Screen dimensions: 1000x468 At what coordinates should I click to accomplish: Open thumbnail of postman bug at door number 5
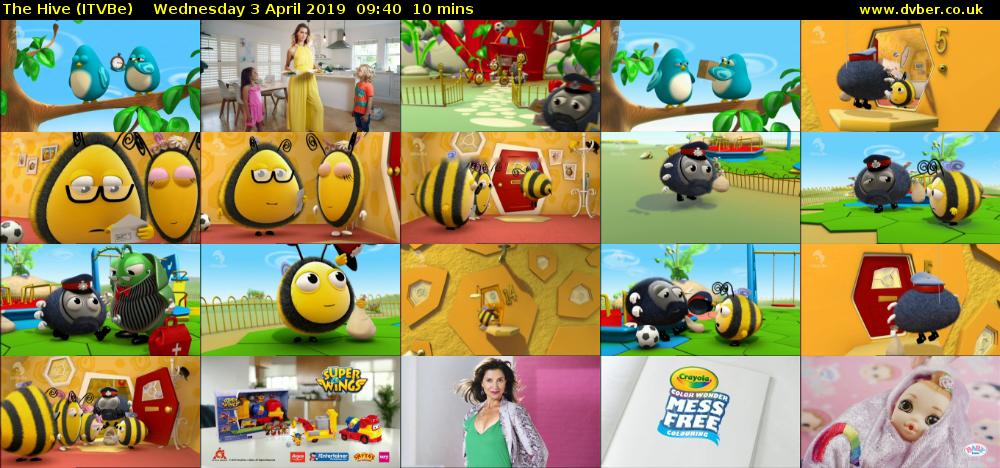tap(901, 76)
